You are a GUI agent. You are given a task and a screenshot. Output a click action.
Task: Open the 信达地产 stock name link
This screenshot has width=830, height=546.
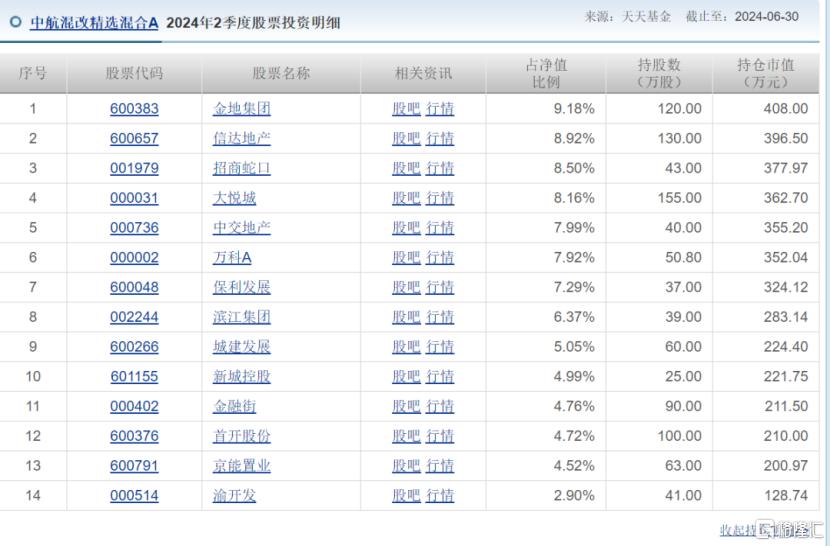242,138
